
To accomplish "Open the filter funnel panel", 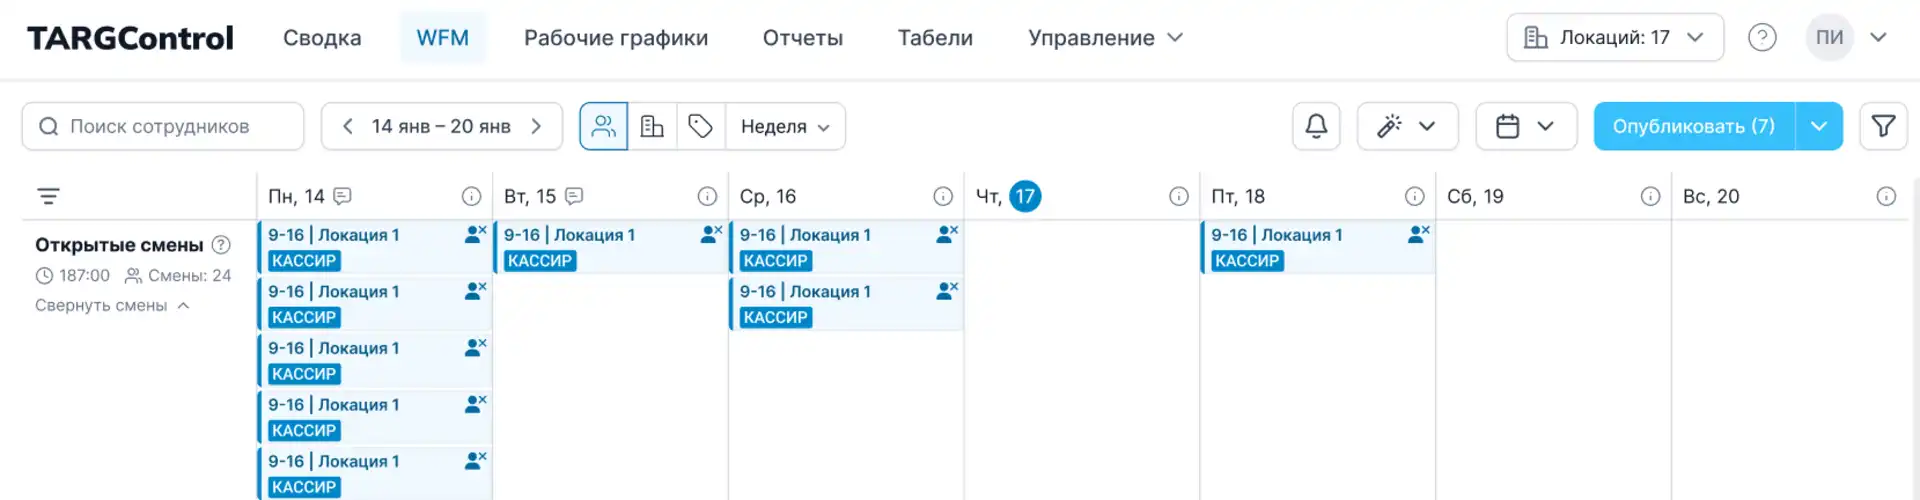I will (1883, 126).
